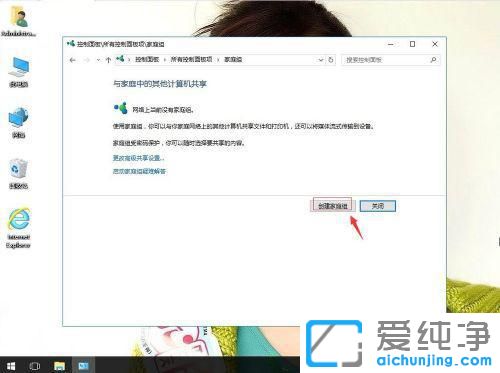Open the recent locations chevron next to Forward
This screenshot has height=373, width=500.
click(98, 60)
